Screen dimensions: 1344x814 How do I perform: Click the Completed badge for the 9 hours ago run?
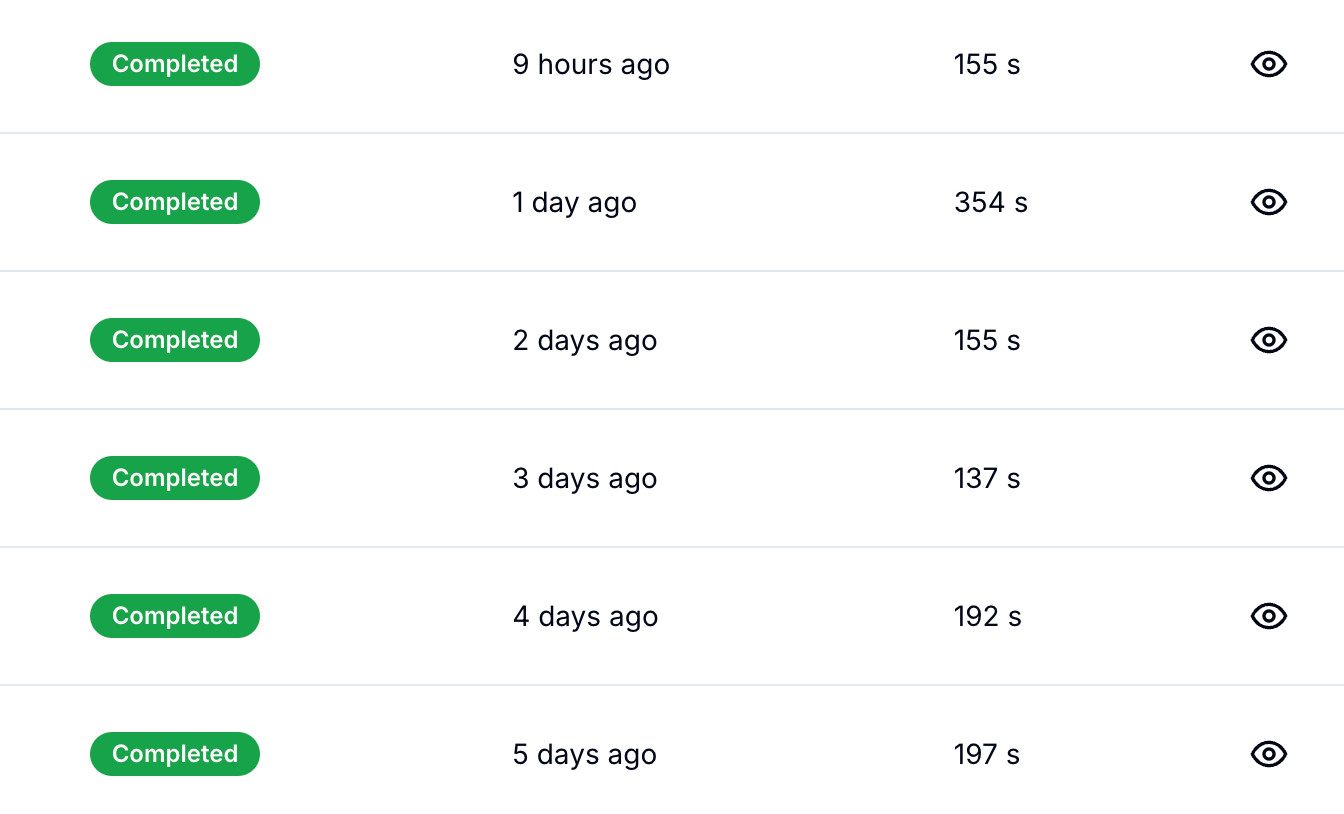coord(175,64)
